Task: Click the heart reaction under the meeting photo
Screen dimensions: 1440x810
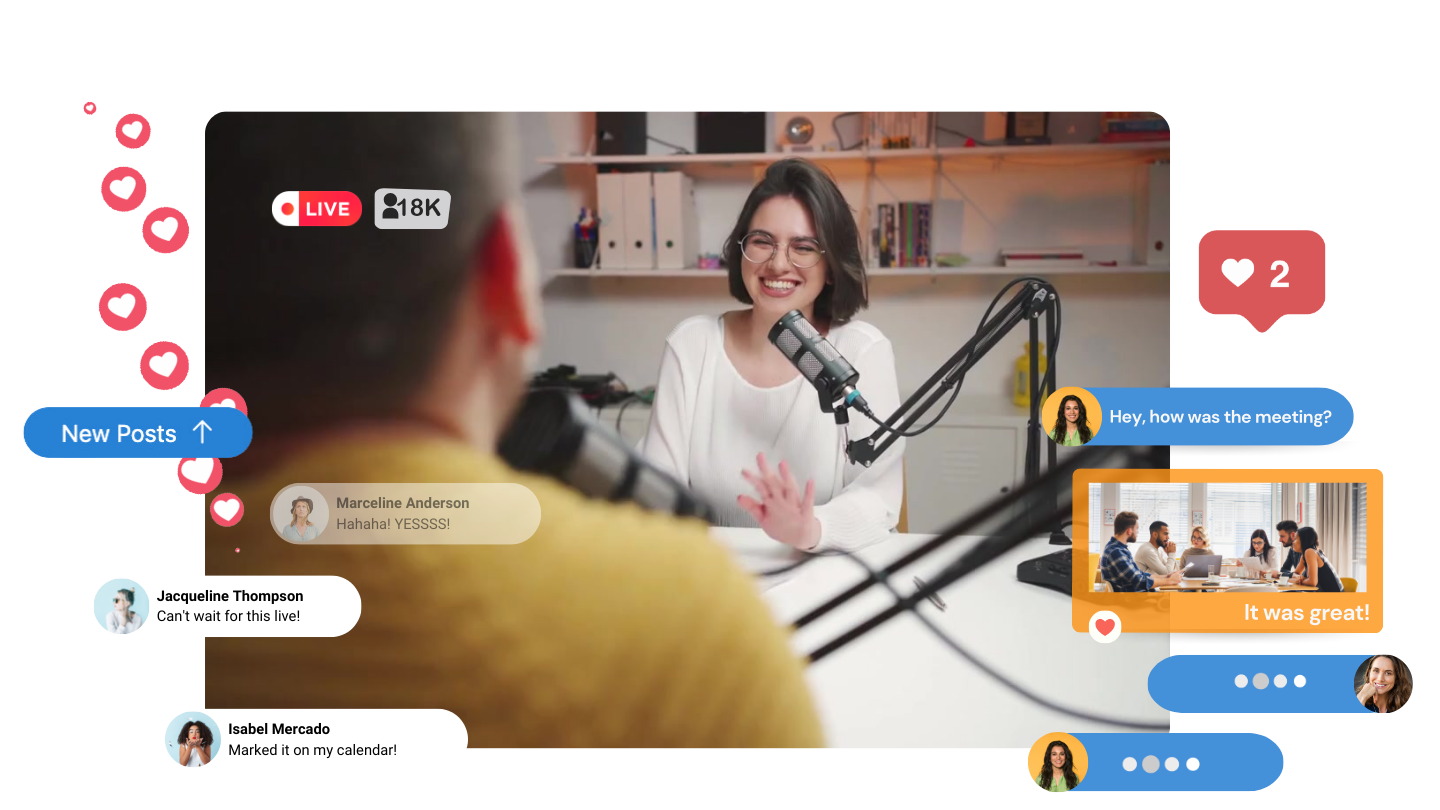Action: tap(1104, 627)
